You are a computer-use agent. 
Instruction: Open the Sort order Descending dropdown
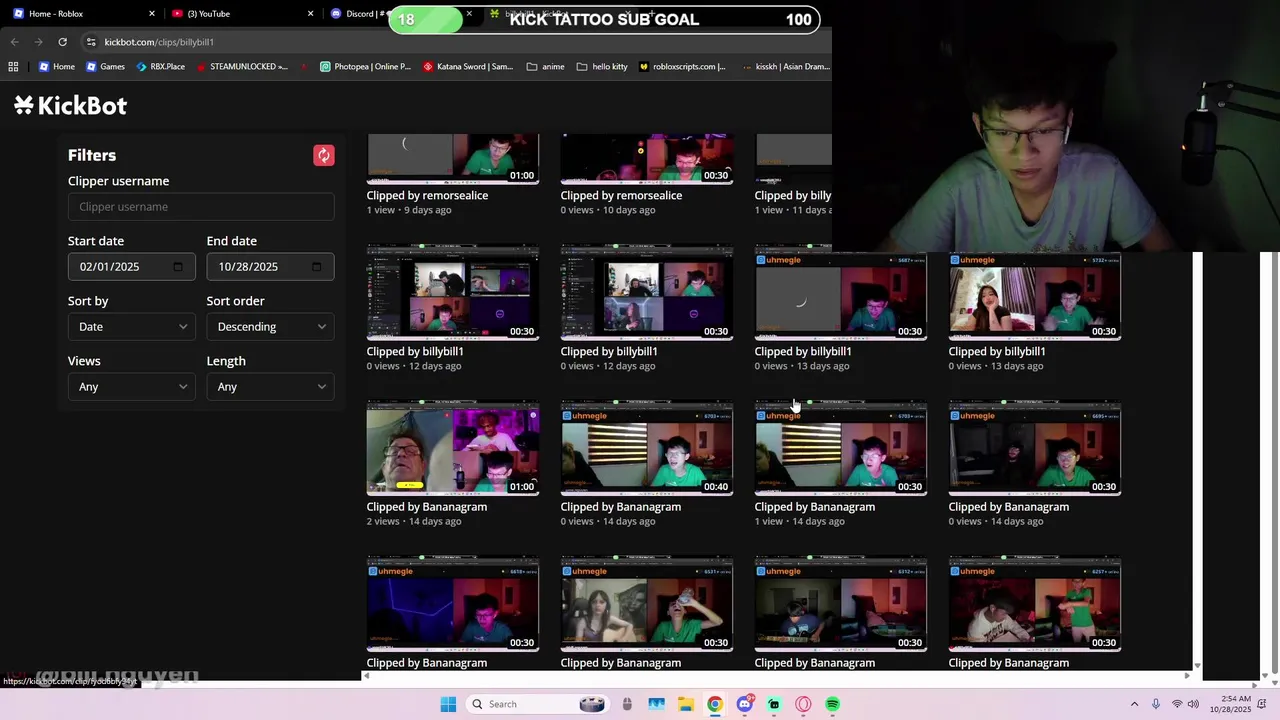pyautogui.click(x=270, y=327)
